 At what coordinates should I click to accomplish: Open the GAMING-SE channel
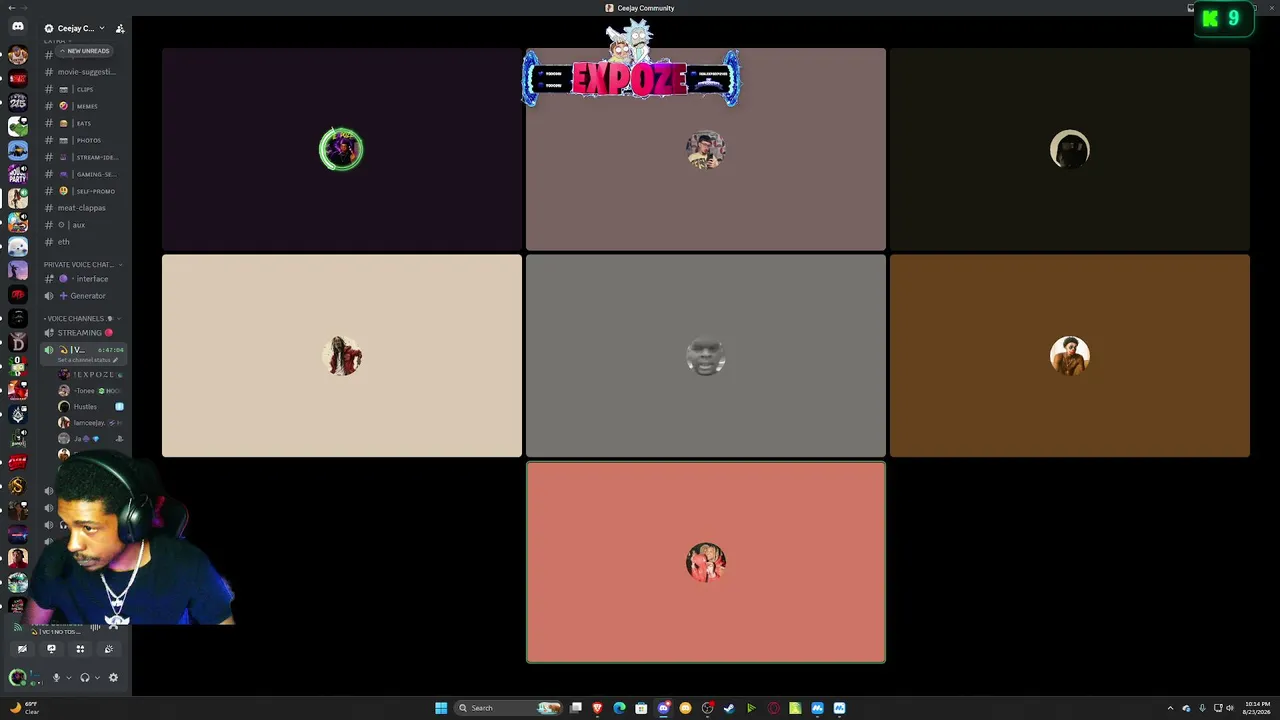[84, 174]
